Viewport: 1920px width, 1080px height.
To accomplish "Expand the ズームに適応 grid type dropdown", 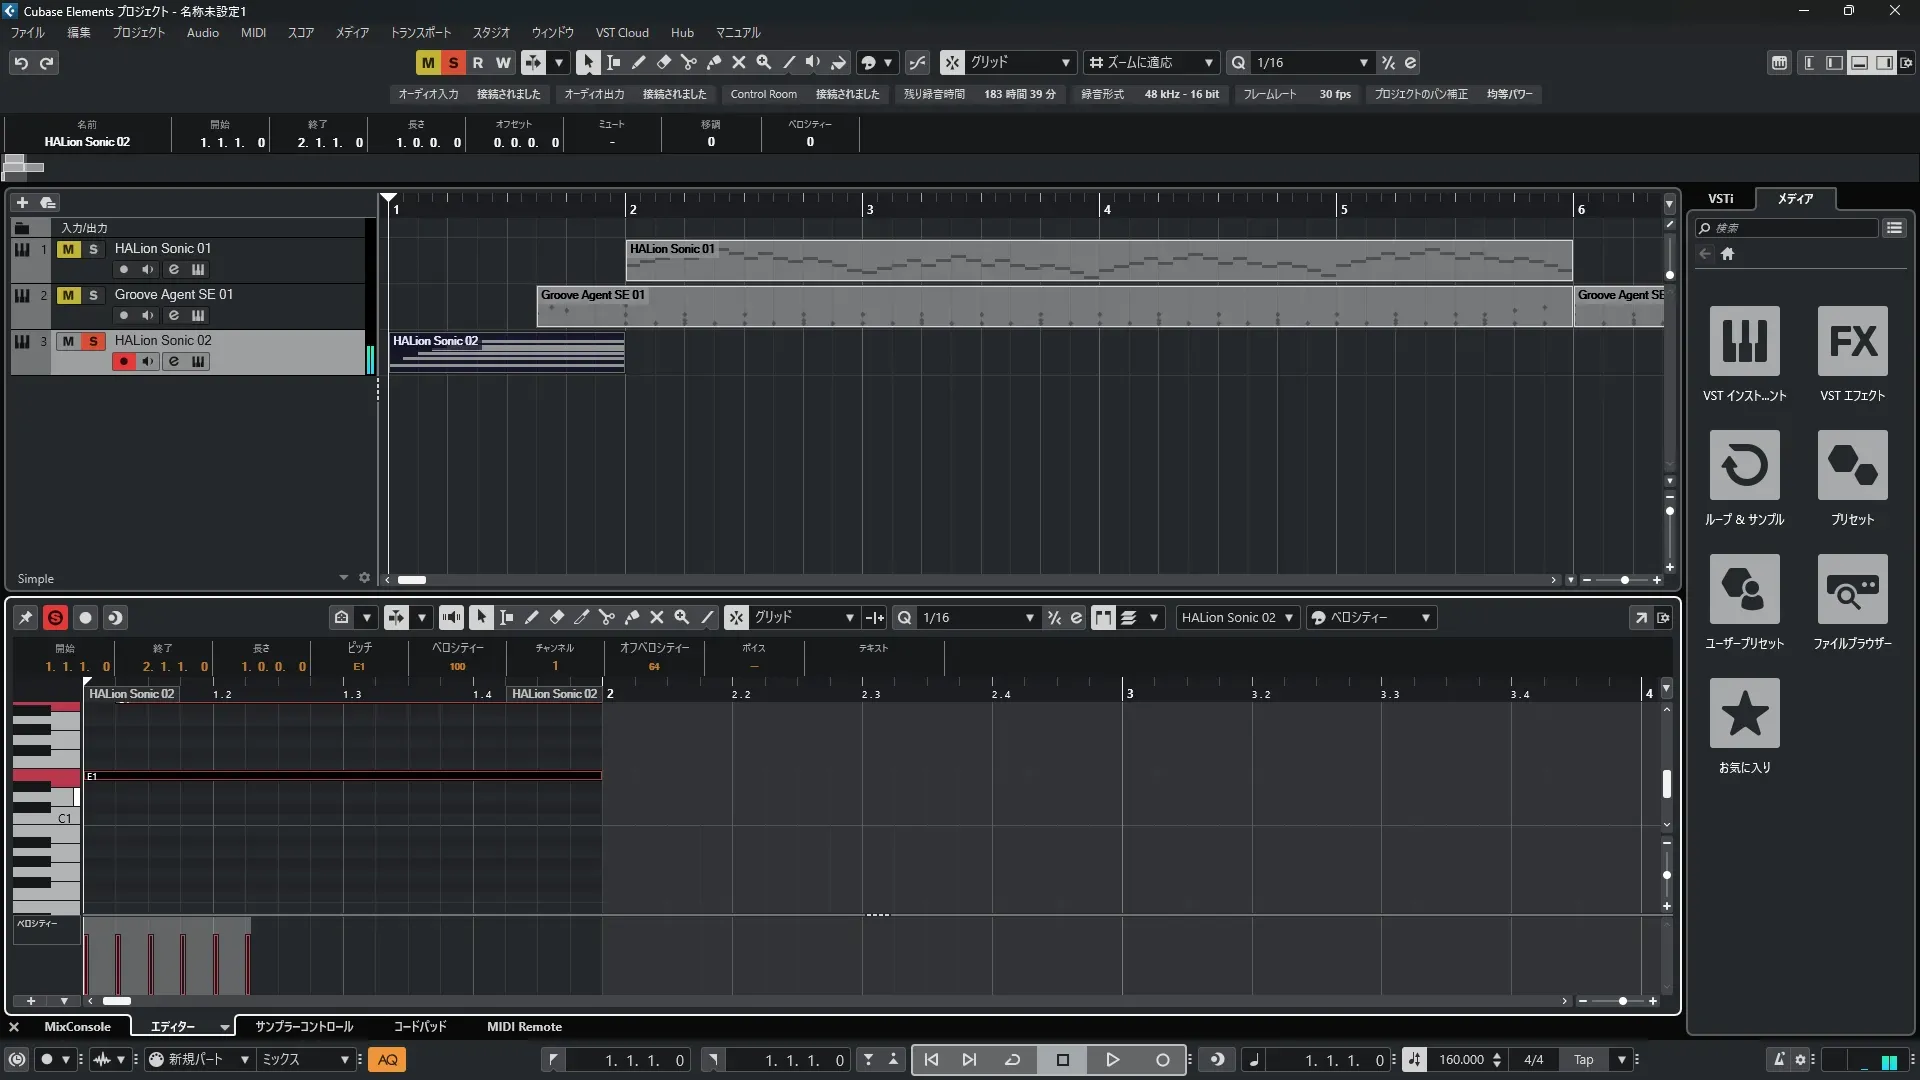I will (x=1208, y=62).
